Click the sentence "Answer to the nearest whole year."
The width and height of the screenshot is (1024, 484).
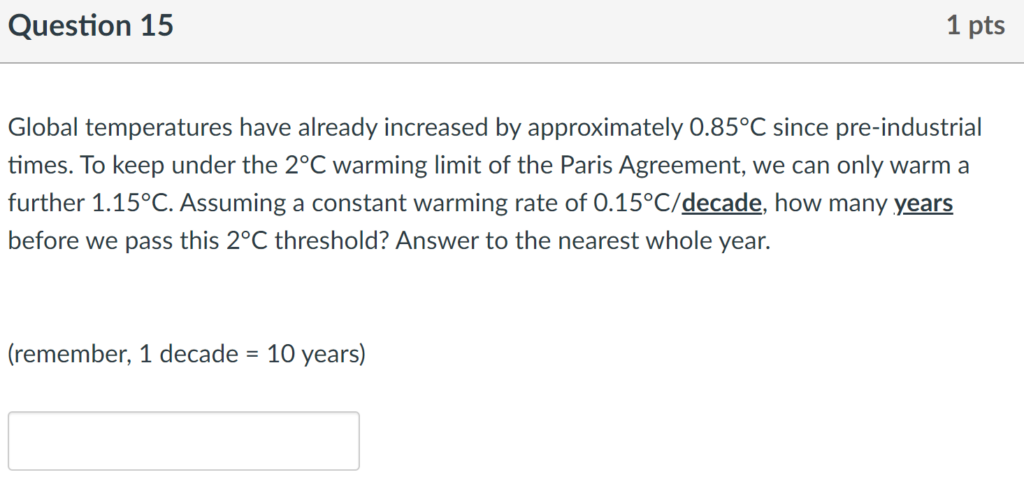pyautogui.click(x=583, y=242)
